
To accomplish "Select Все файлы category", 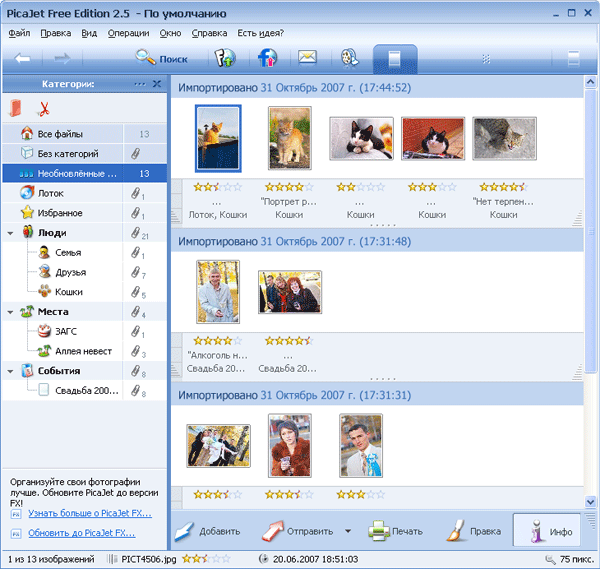I will tap(85, 134).
